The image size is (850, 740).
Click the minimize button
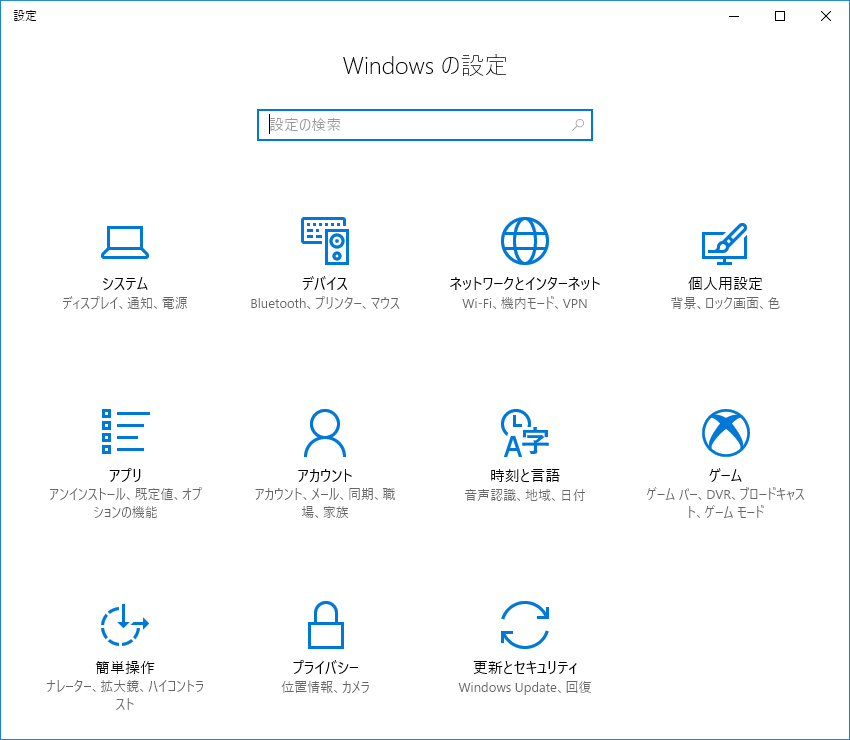[733, 16]
